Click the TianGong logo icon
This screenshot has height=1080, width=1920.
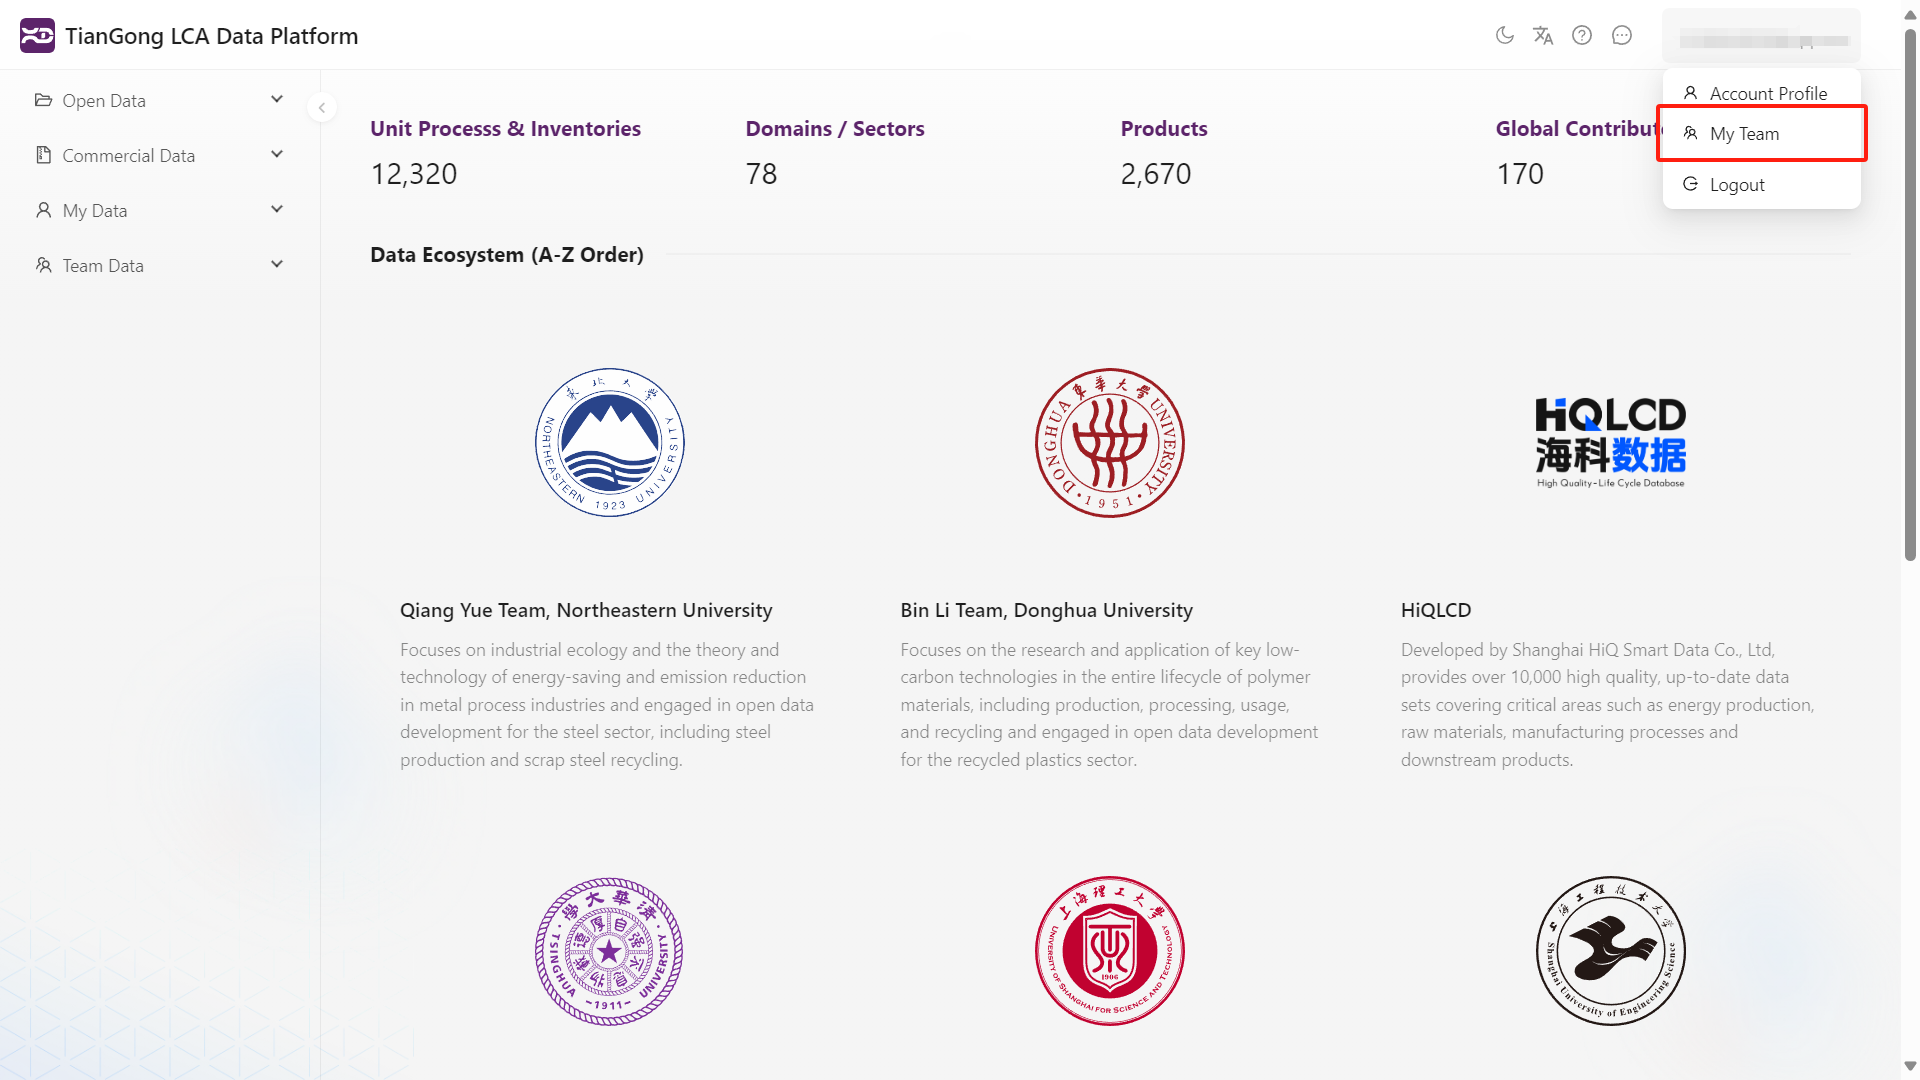[x=37, y=36]
